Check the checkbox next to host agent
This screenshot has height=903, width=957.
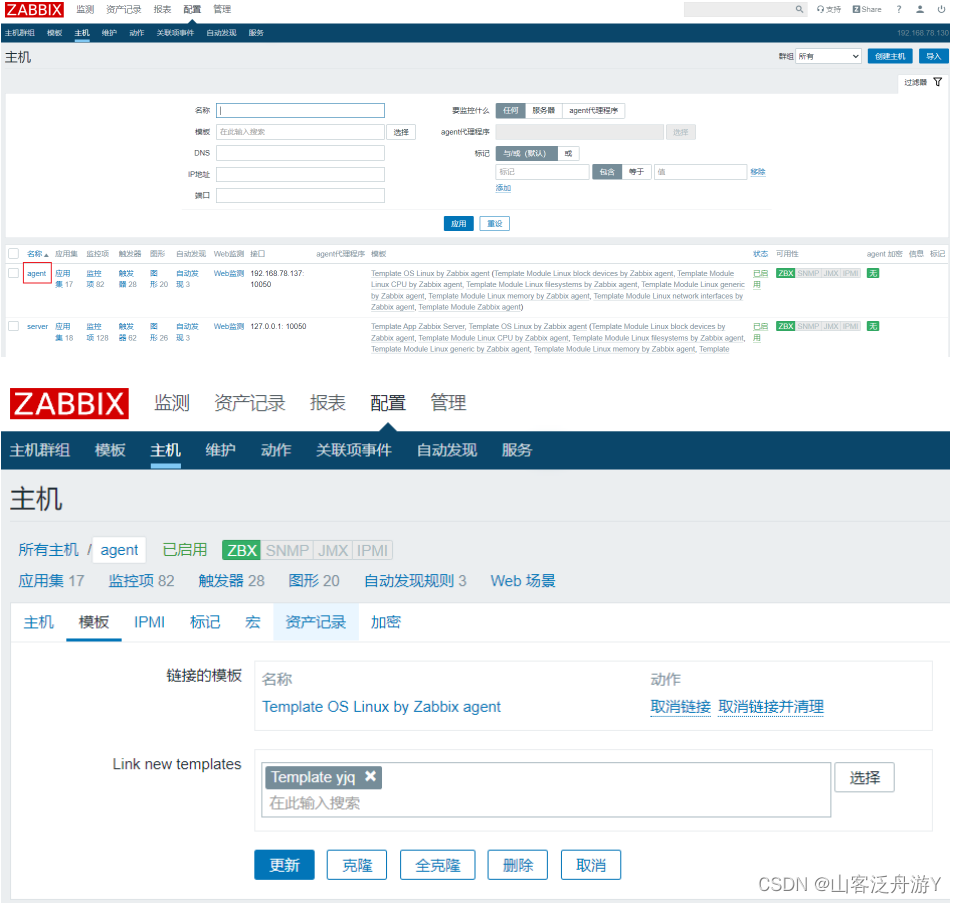(x=12, y=273)
